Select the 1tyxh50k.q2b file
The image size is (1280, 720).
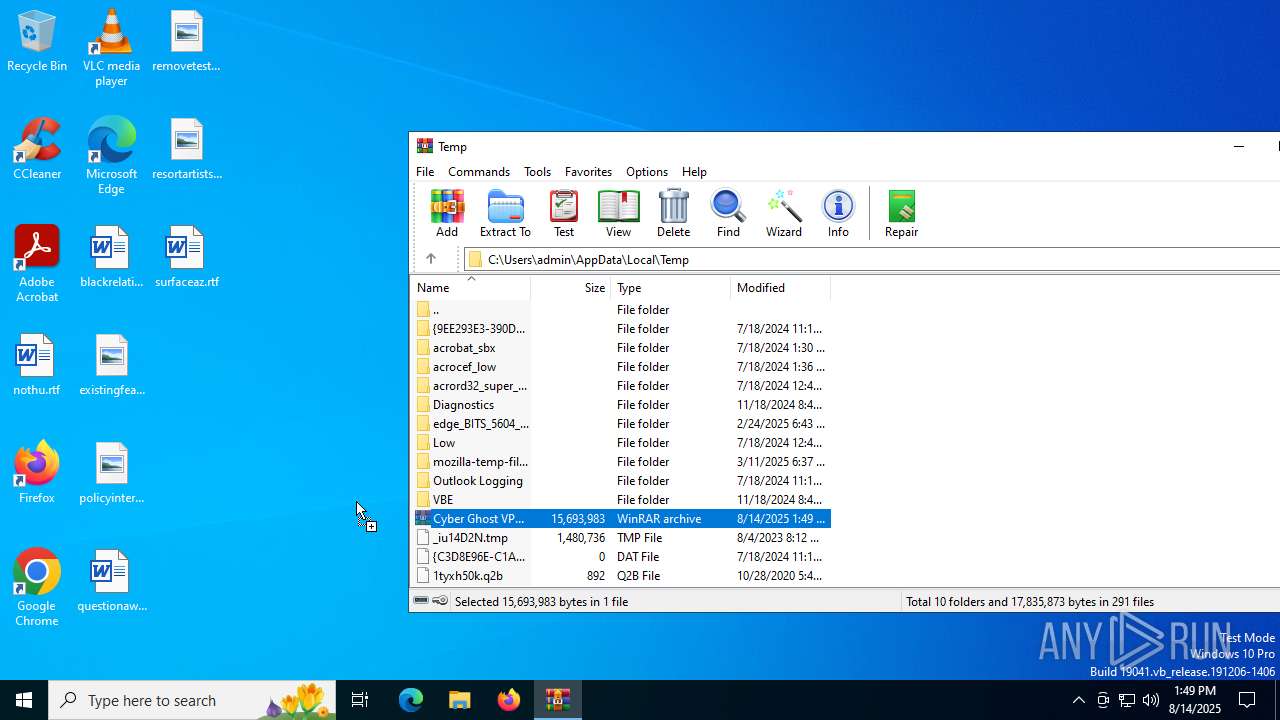coord(622,576)
